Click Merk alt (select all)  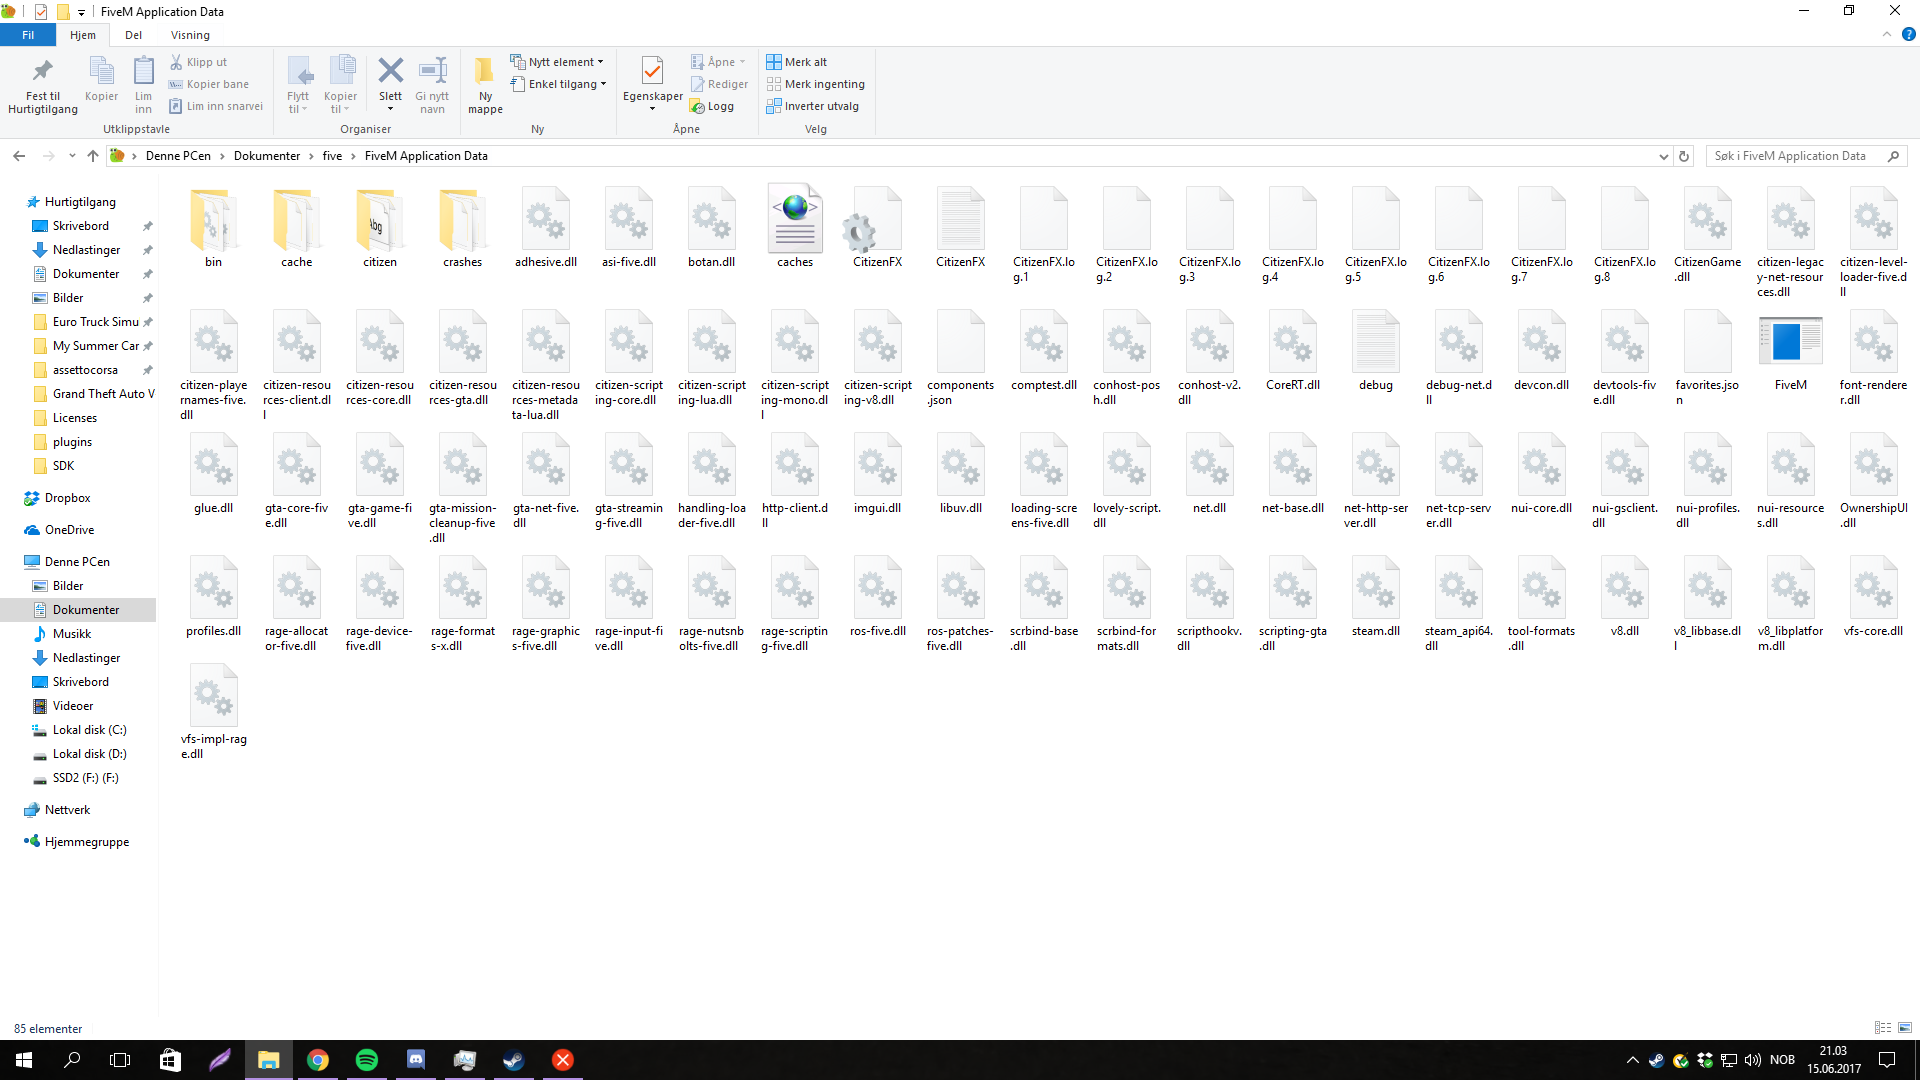coord(797,62)
